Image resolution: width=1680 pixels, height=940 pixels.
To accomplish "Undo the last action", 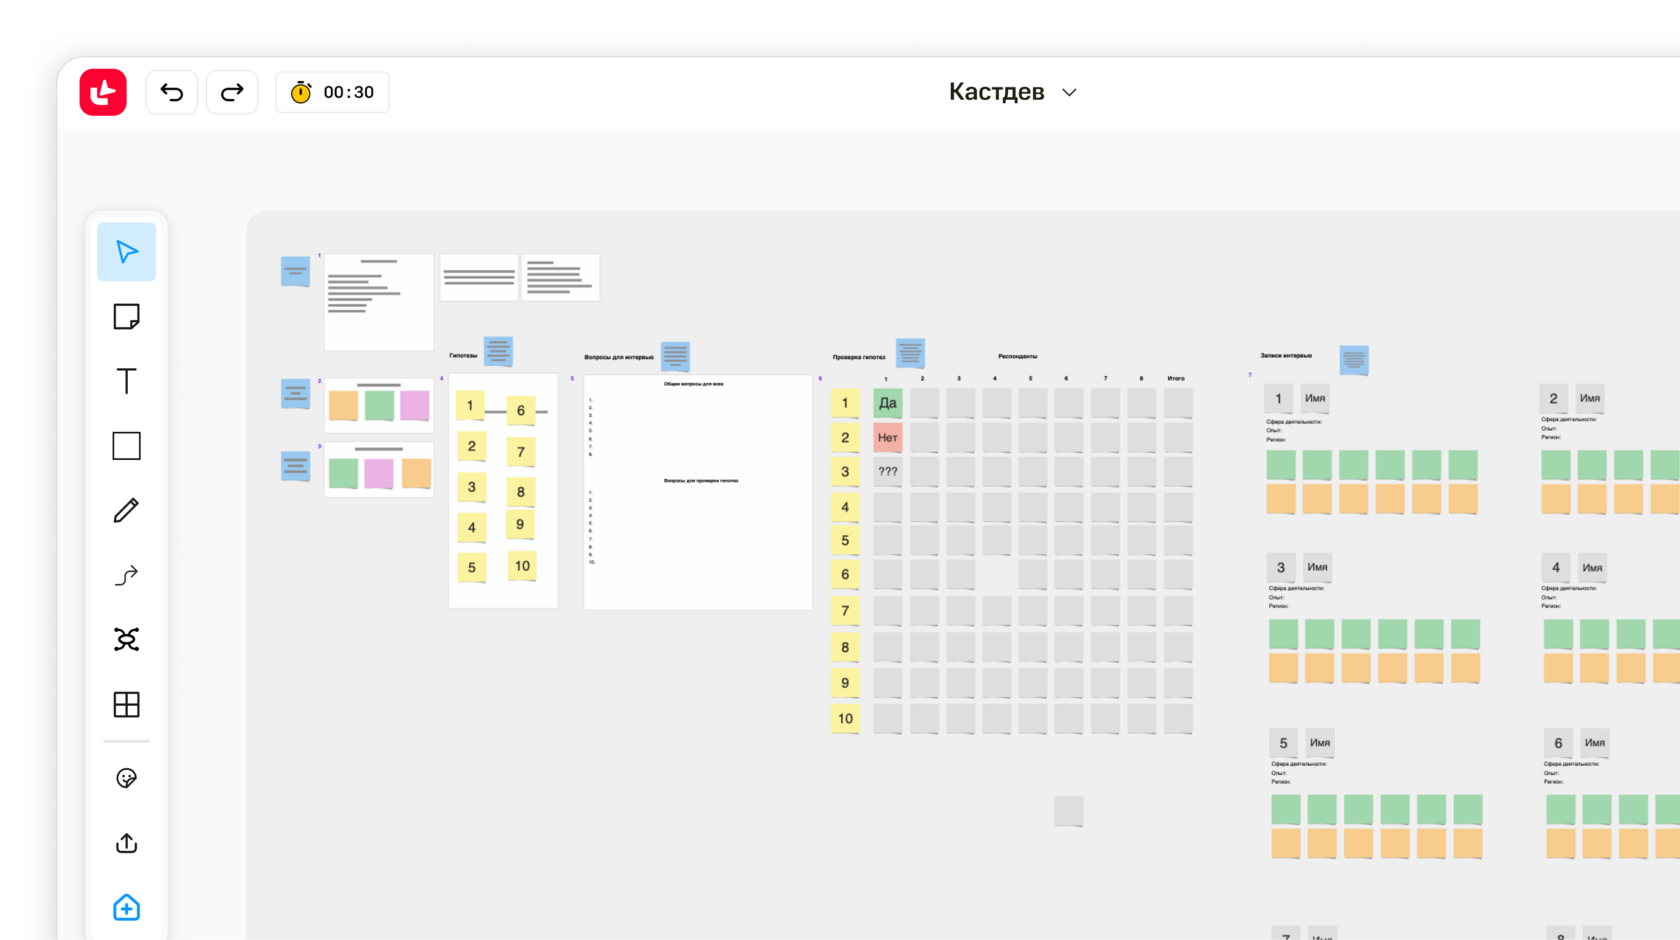I will pos(172,92).
